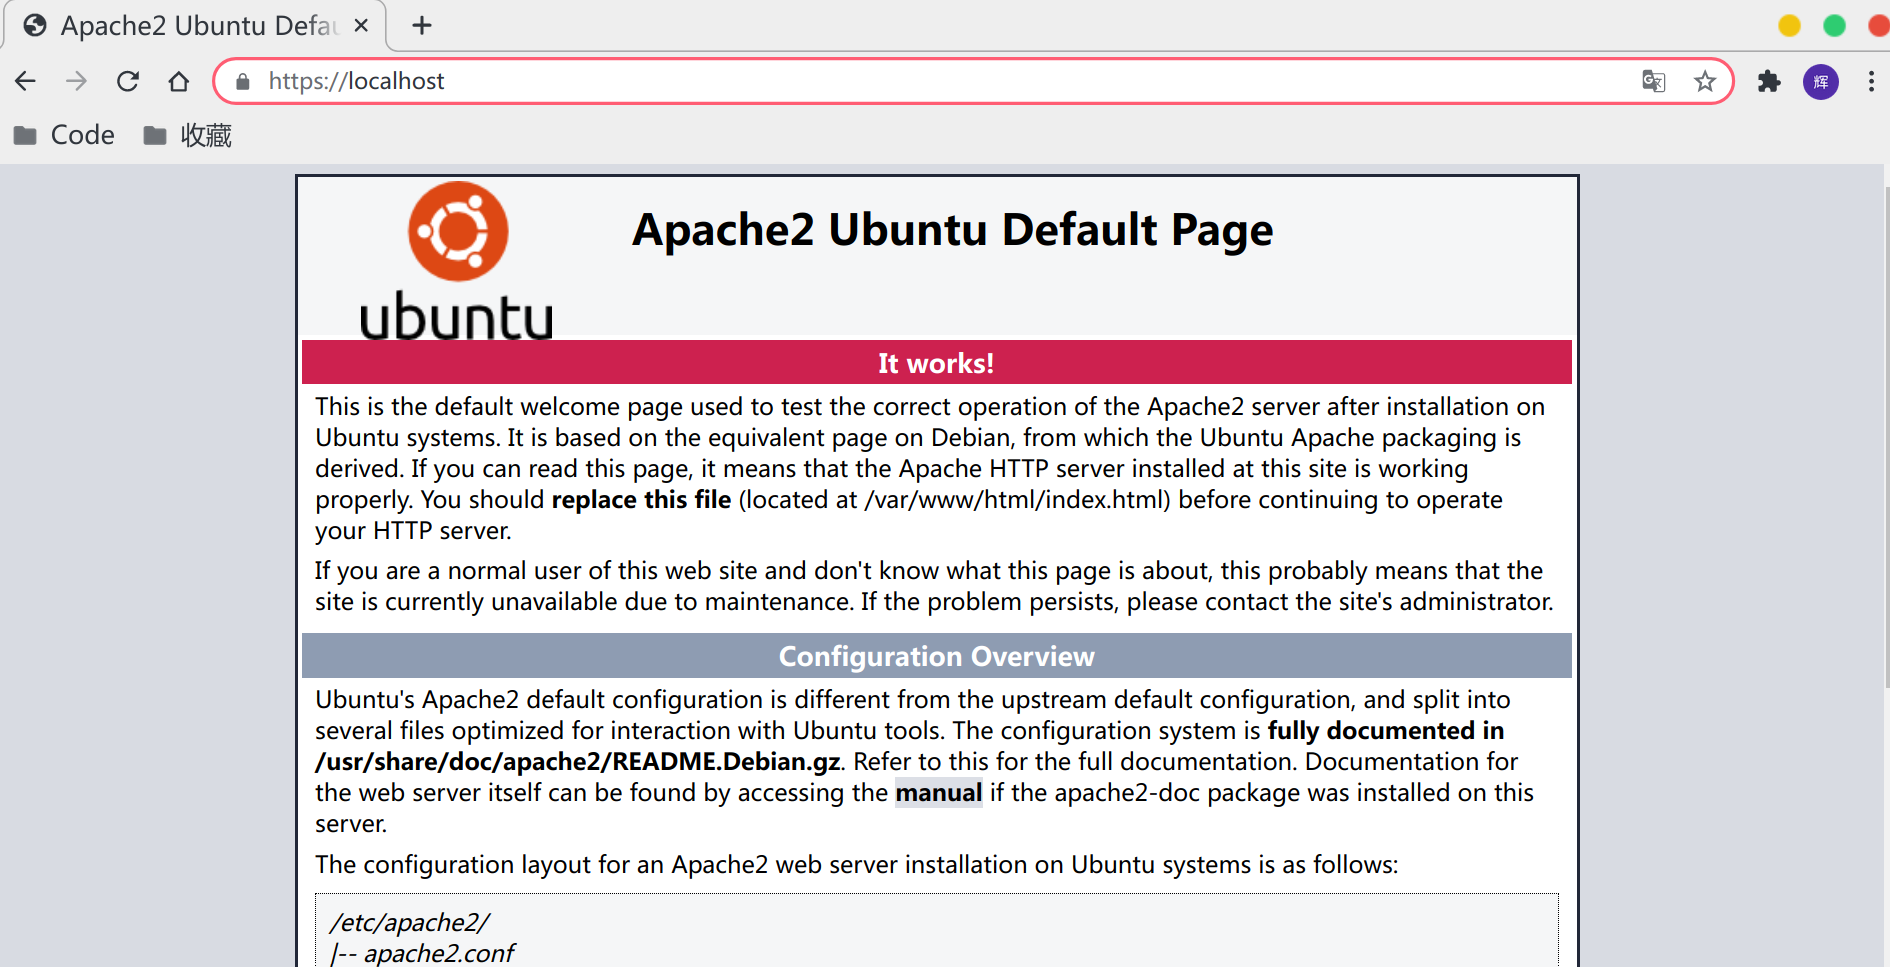The width and height of the screenshot is (1890, 967).
Task: View site security lock information
Action: pyautogui.click(x=242, y=81)
